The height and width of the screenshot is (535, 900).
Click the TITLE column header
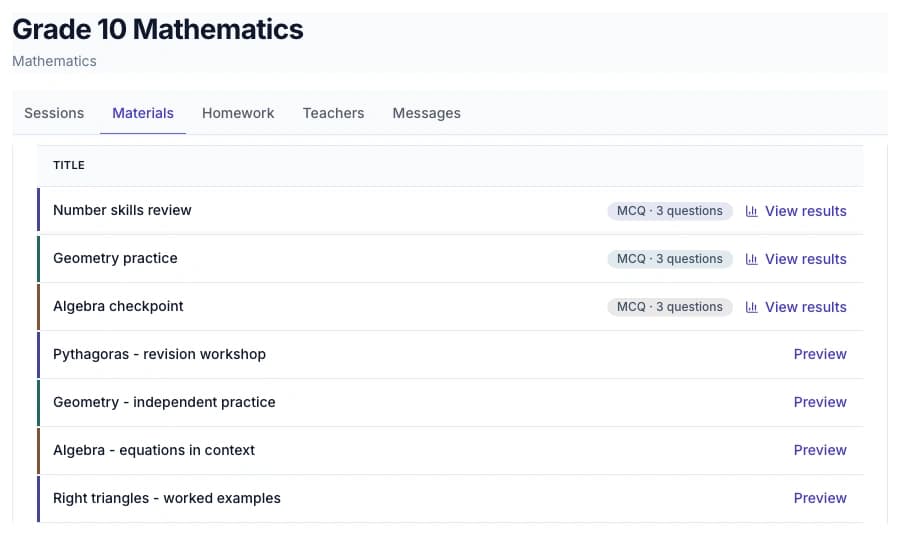coord(69,165)
